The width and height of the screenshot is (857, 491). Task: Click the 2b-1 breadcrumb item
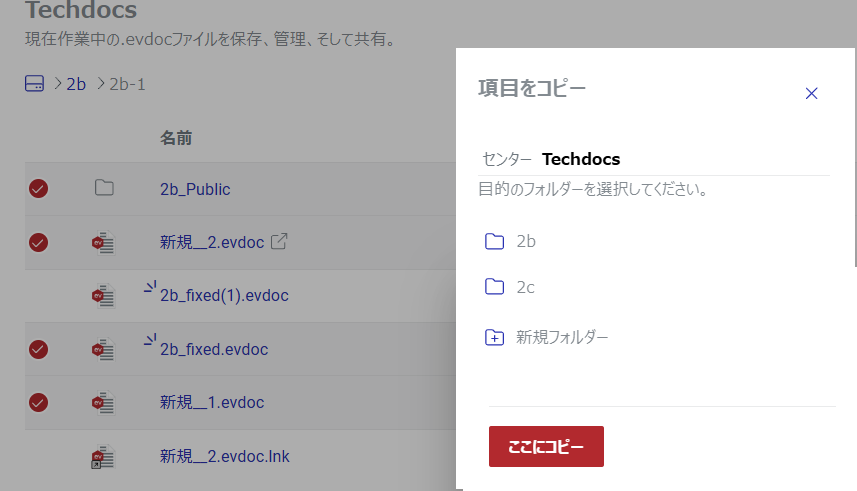[127, 84]
